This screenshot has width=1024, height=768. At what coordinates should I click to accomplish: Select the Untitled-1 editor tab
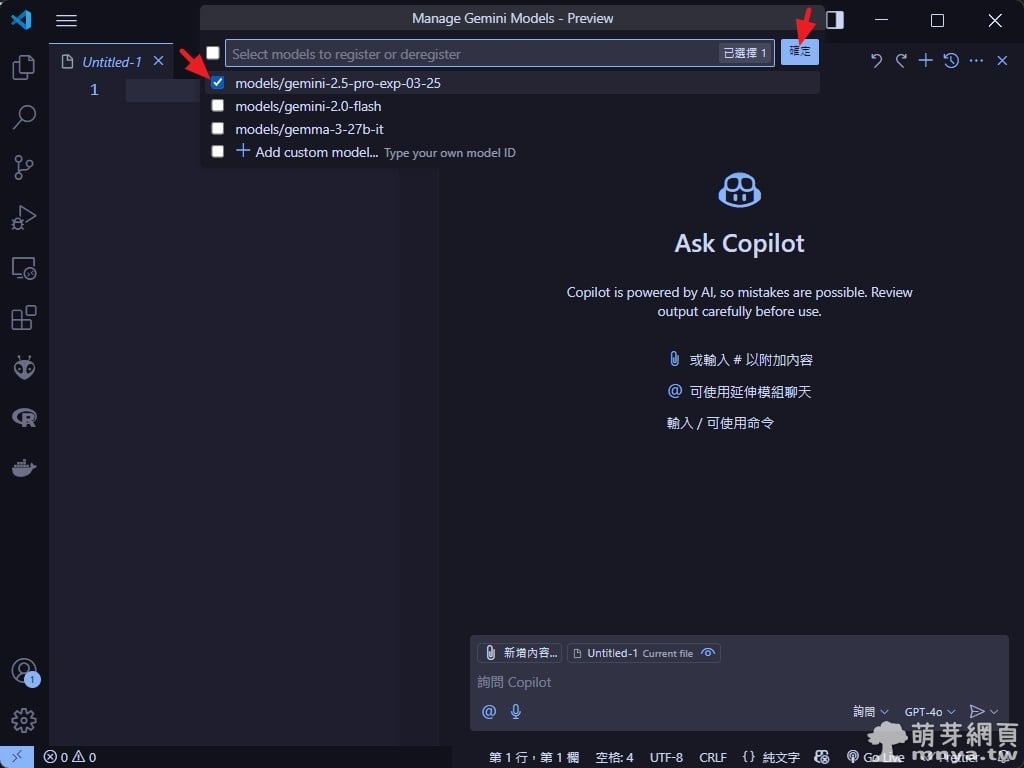(x=111, y=62)
